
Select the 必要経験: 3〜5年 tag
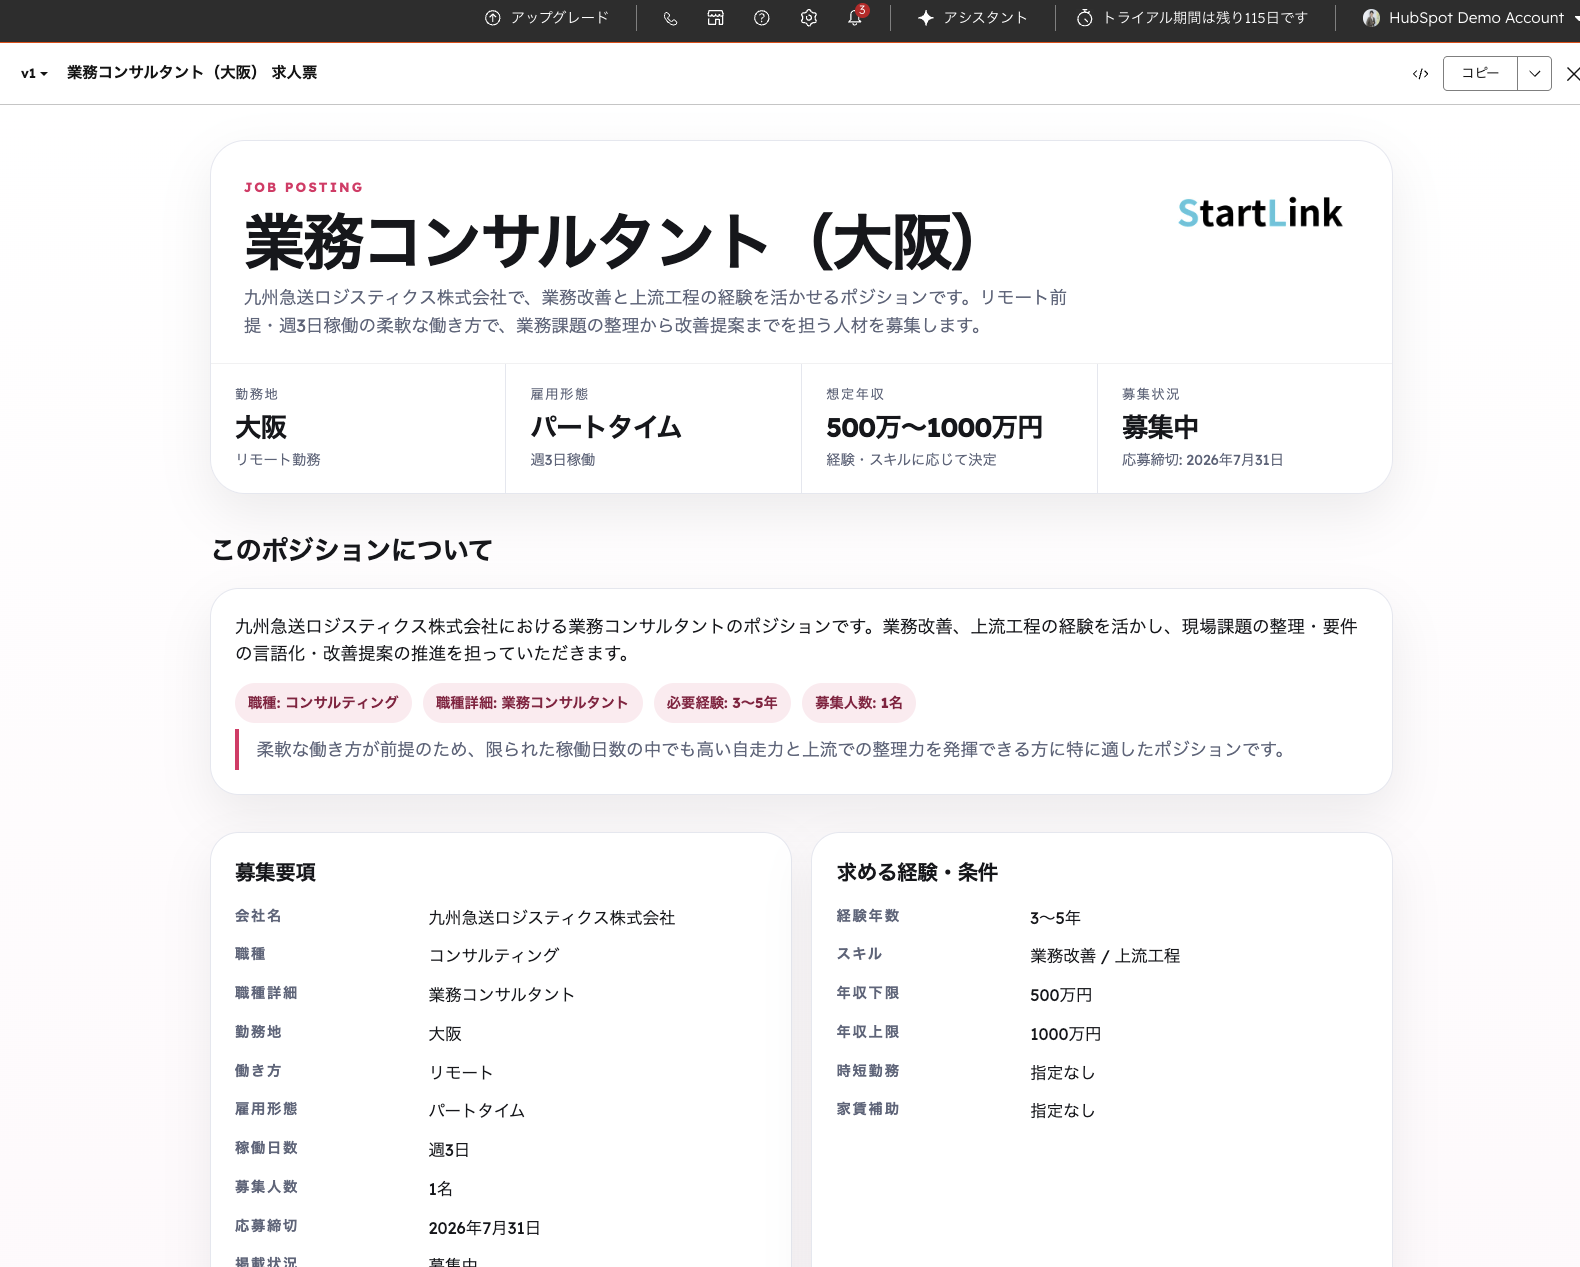pyautogui.click(x=722, y=703)
